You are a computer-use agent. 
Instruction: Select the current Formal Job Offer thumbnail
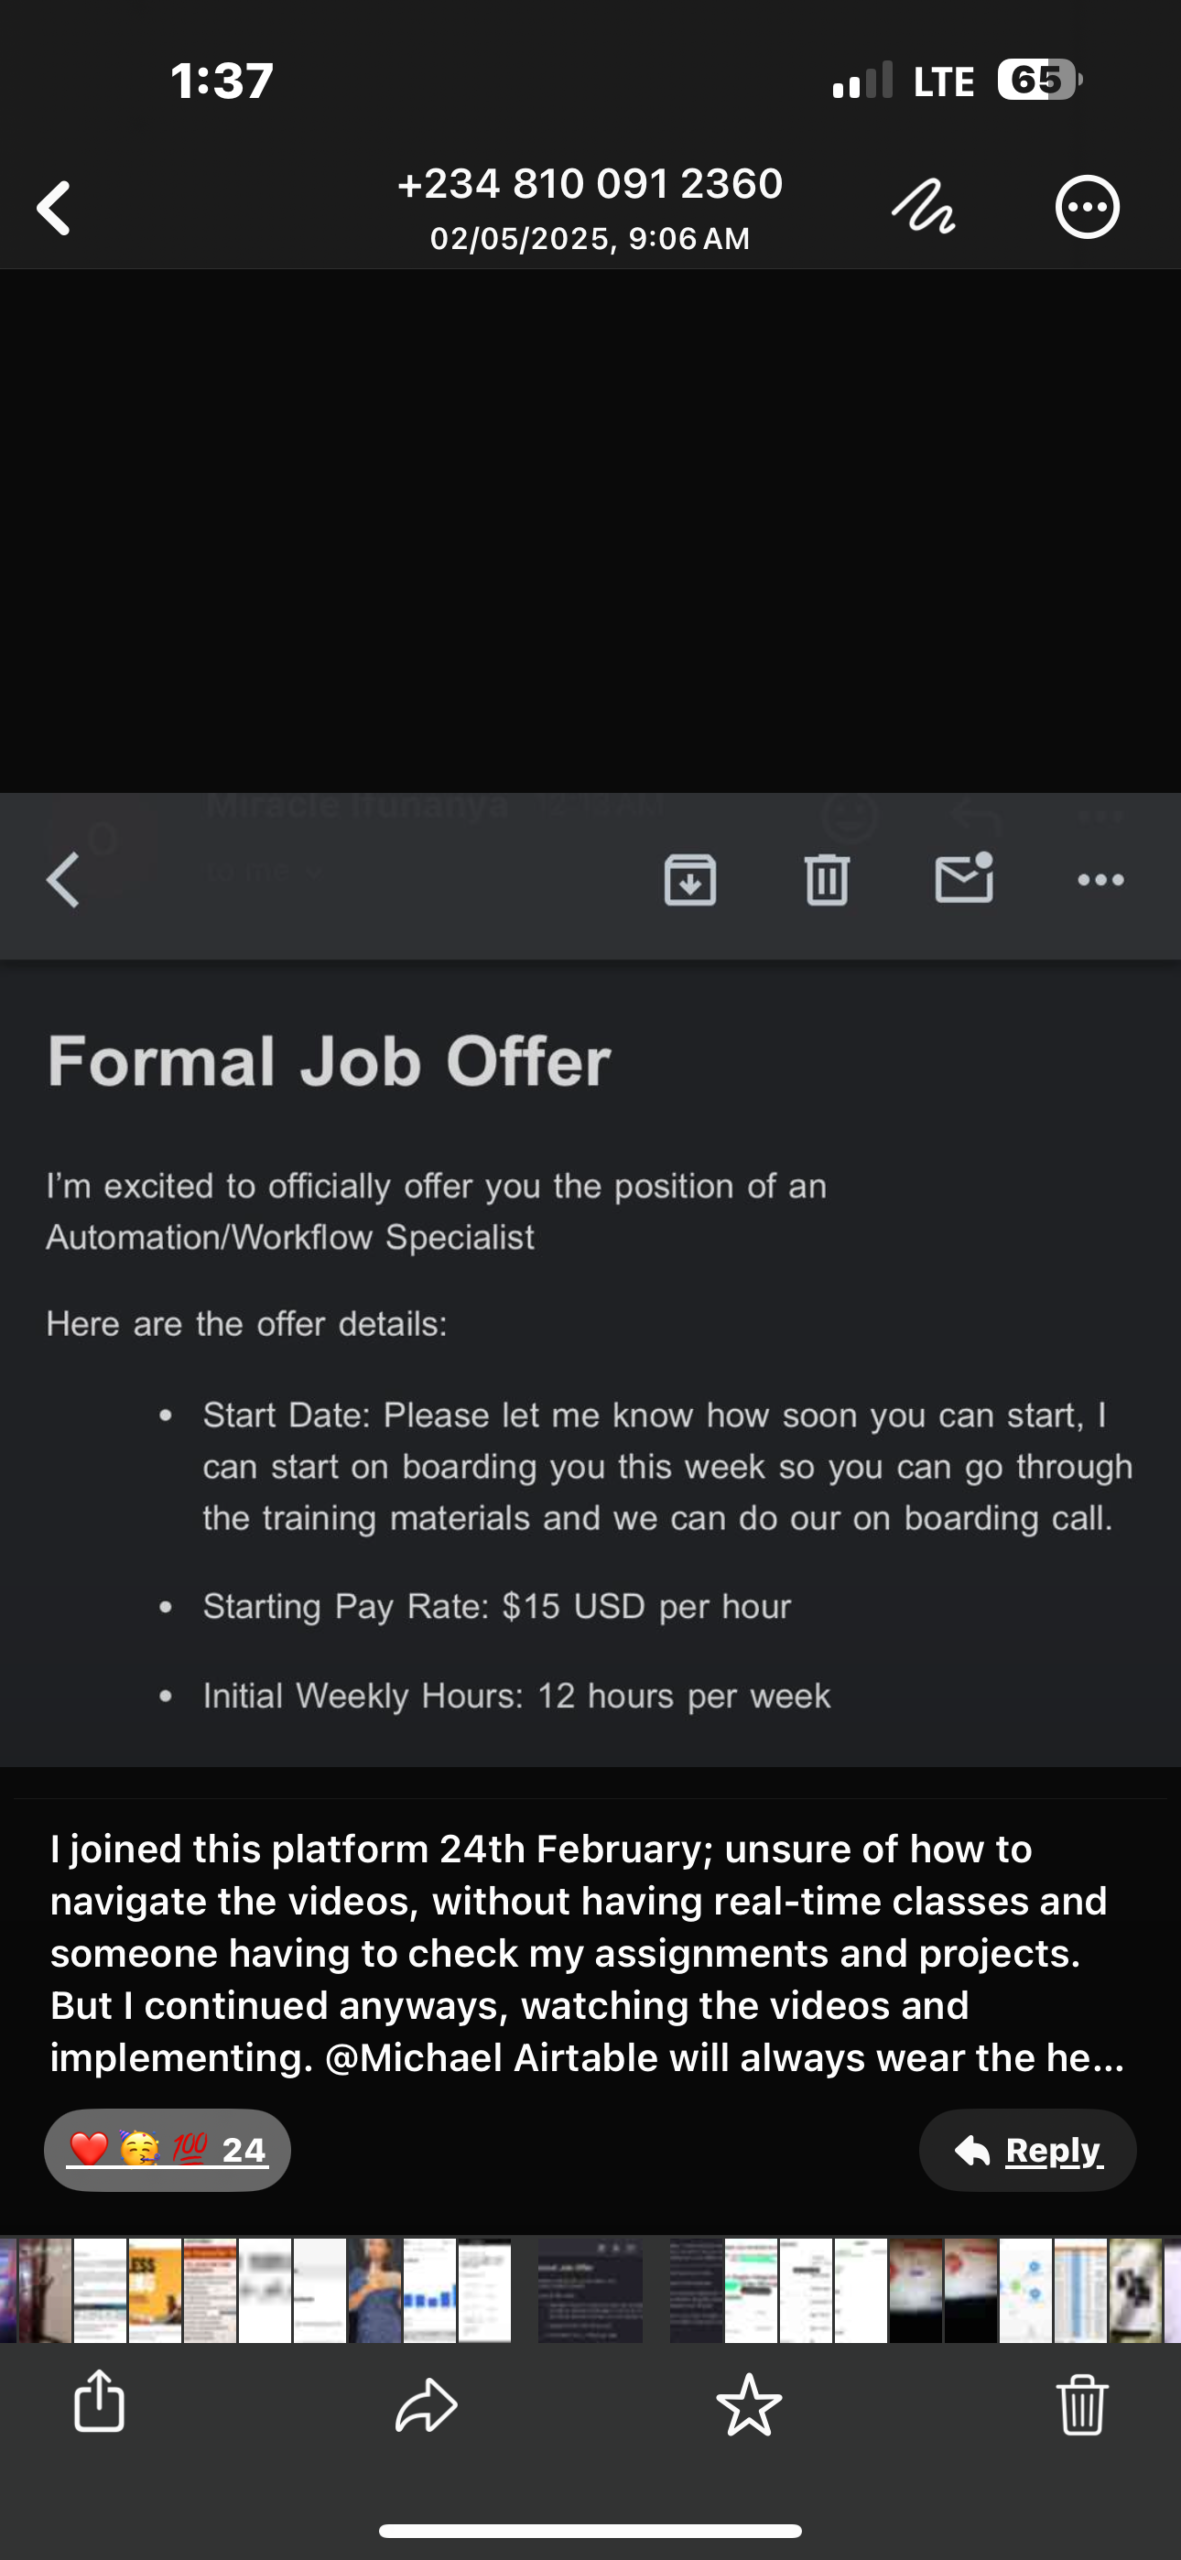pos(590,2290)
